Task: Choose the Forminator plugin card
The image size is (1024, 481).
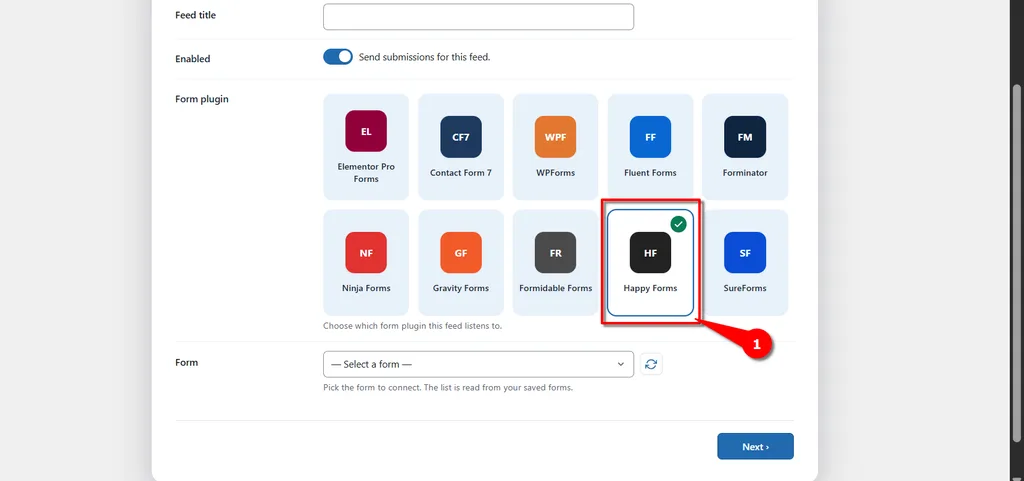Action: [744, 147]
